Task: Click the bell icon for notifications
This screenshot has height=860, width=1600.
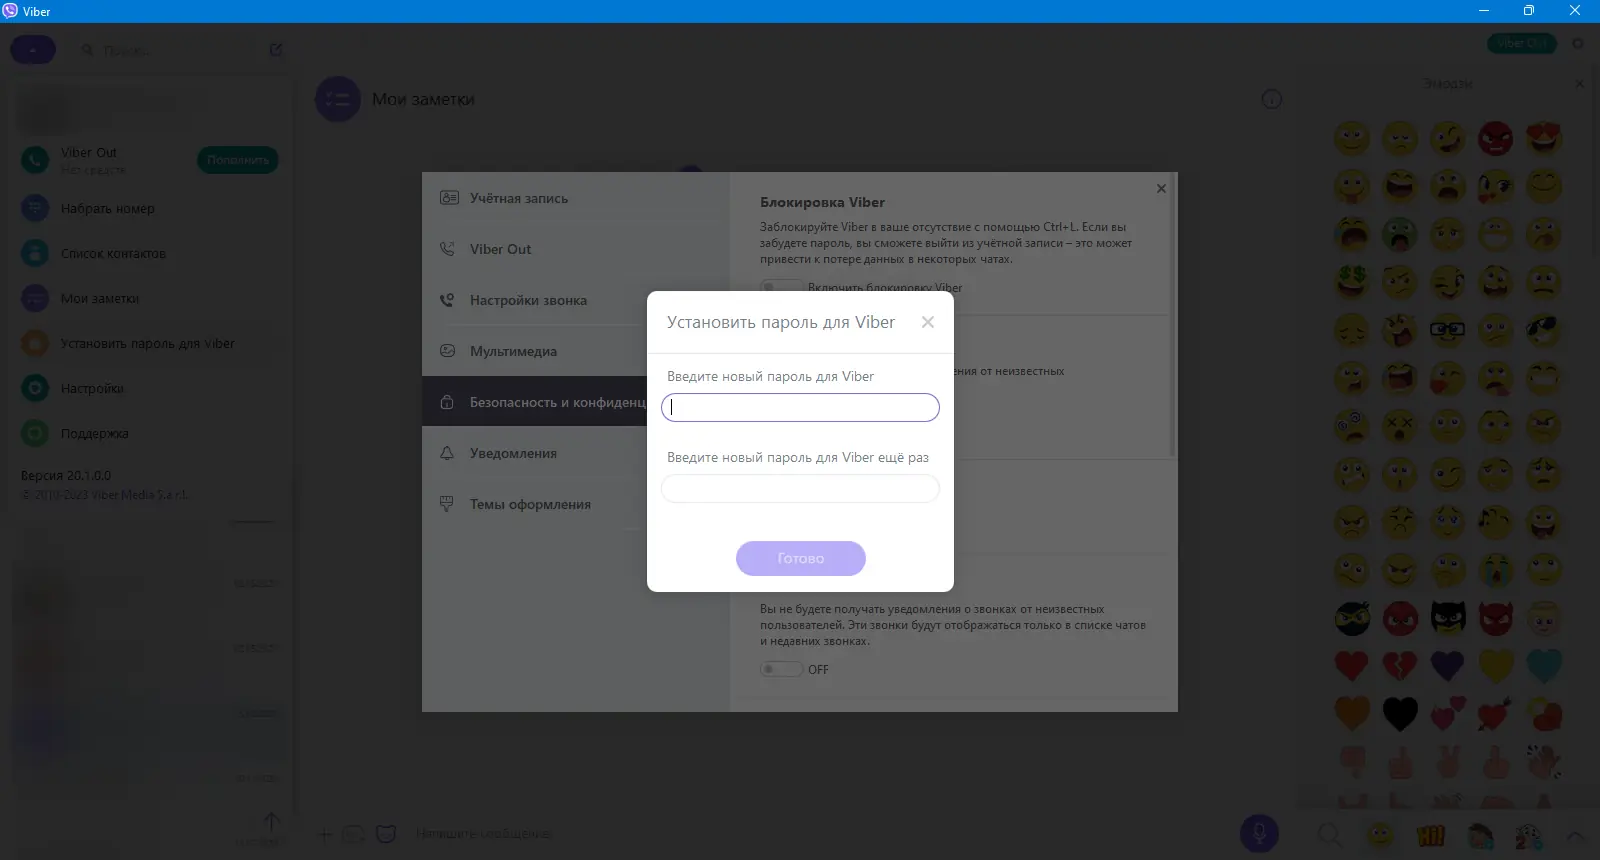Action: [447, 453]
